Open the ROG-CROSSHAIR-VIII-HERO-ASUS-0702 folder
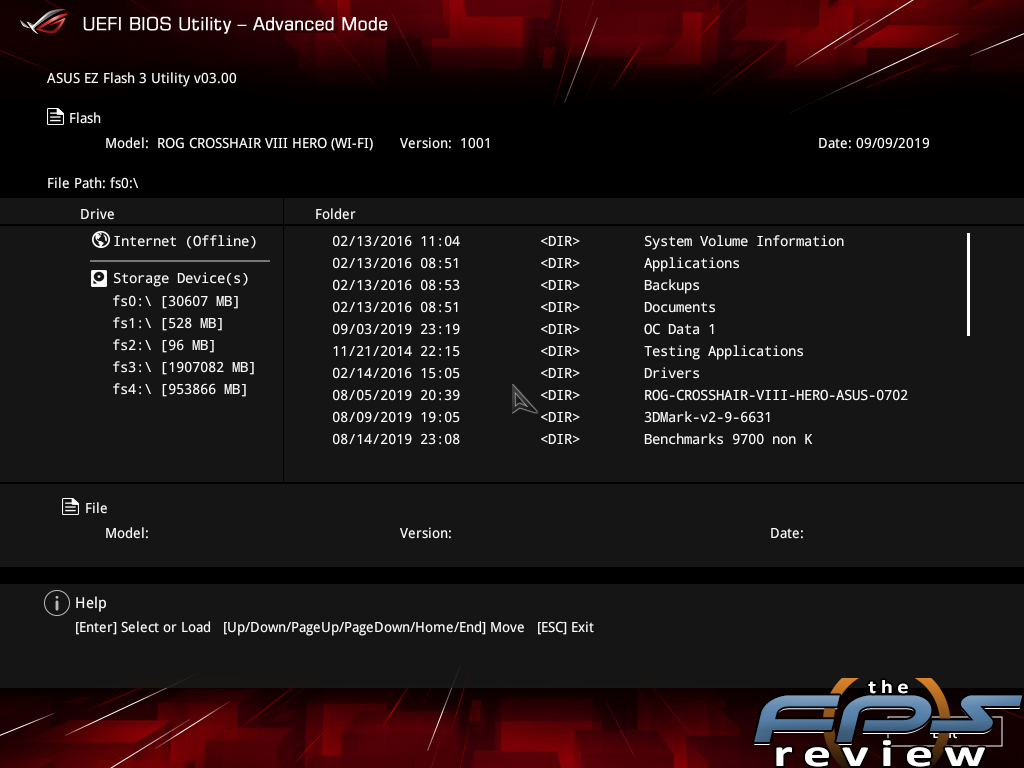 (x=776, y=395)
